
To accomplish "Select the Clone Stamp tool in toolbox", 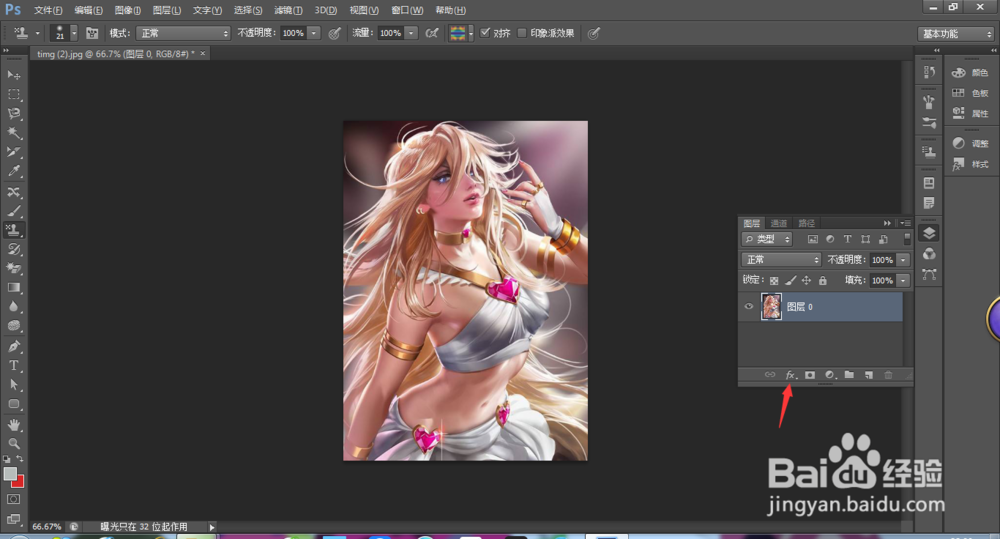I will pos(13,230).
